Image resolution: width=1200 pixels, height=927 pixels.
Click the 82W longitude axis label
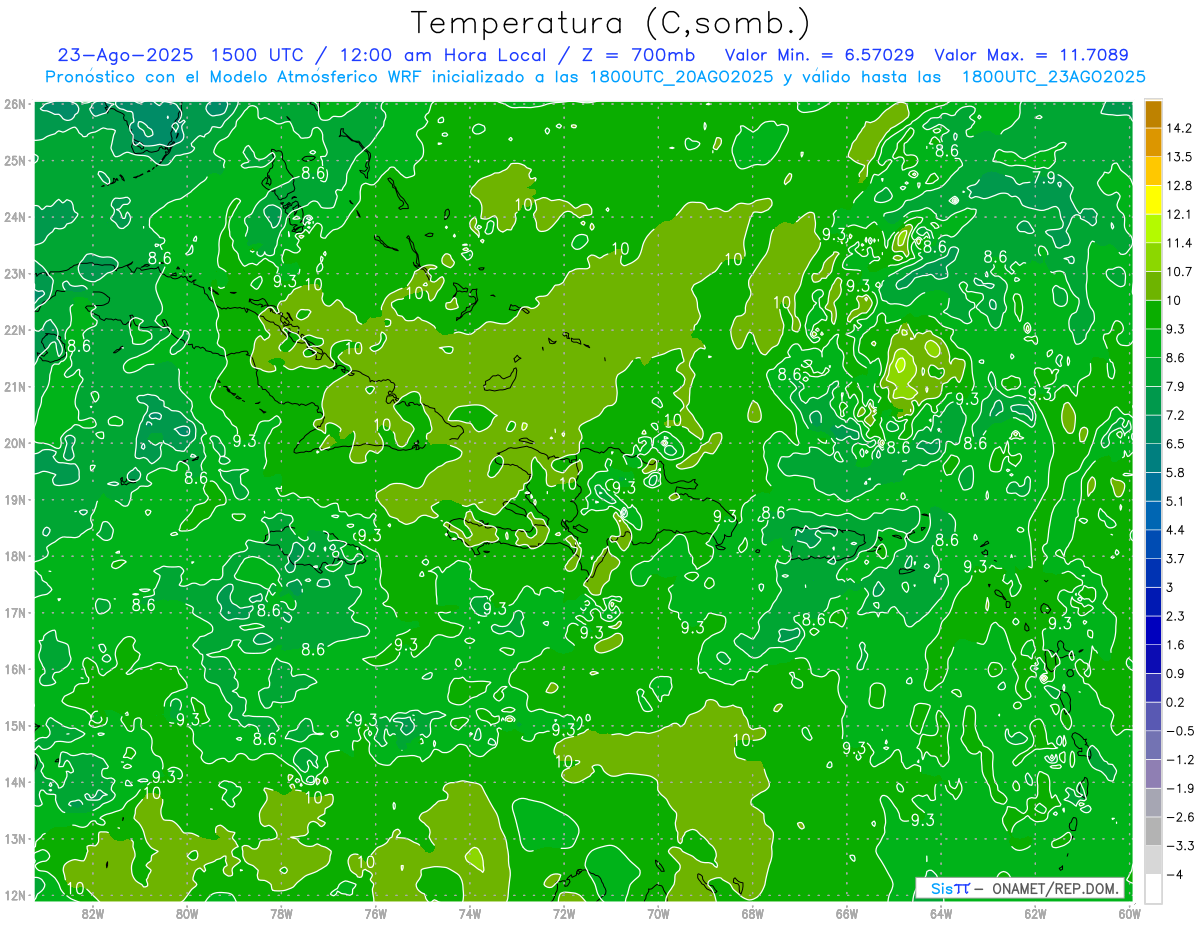[92, 913]
